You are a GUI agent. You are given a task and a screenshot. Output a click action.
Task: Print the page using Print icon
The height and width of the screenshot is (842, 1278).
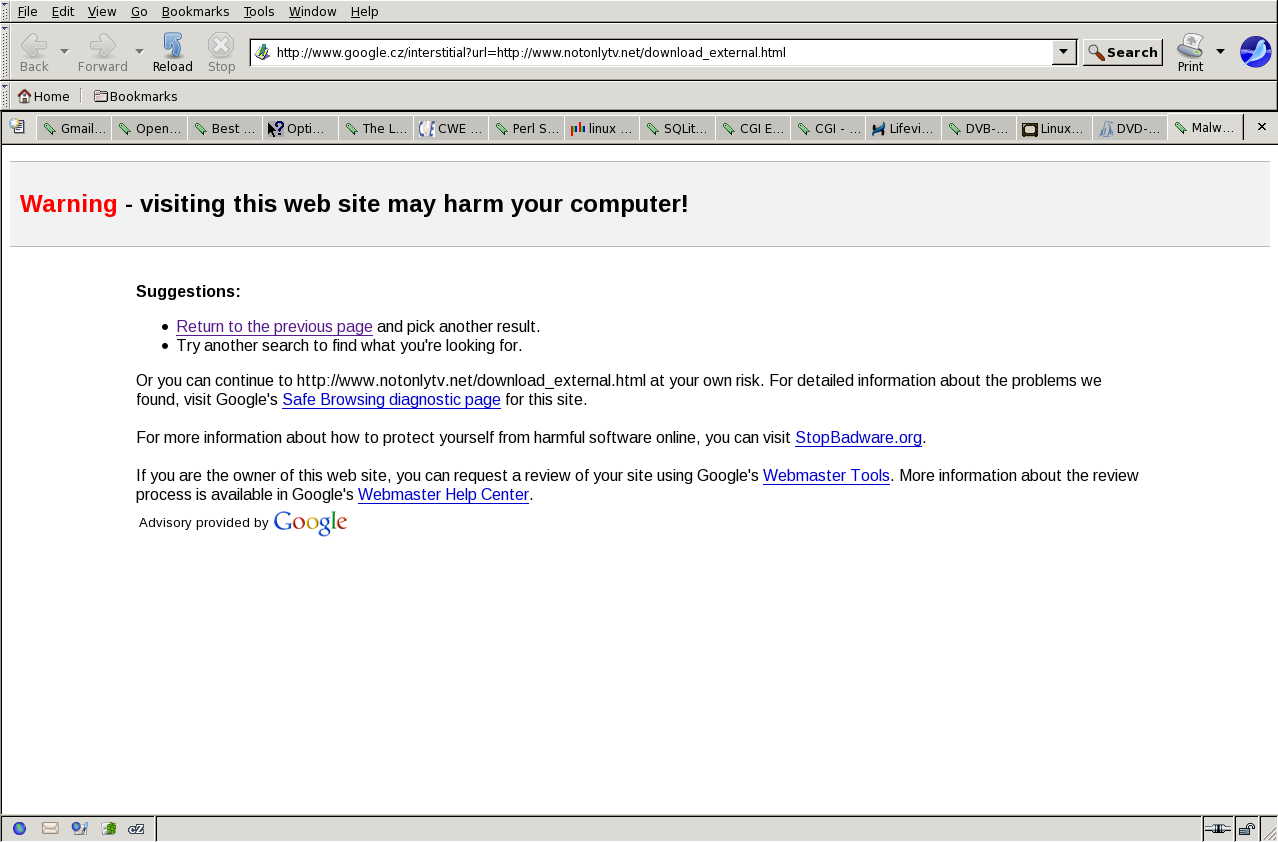(x=1190, y=52)
